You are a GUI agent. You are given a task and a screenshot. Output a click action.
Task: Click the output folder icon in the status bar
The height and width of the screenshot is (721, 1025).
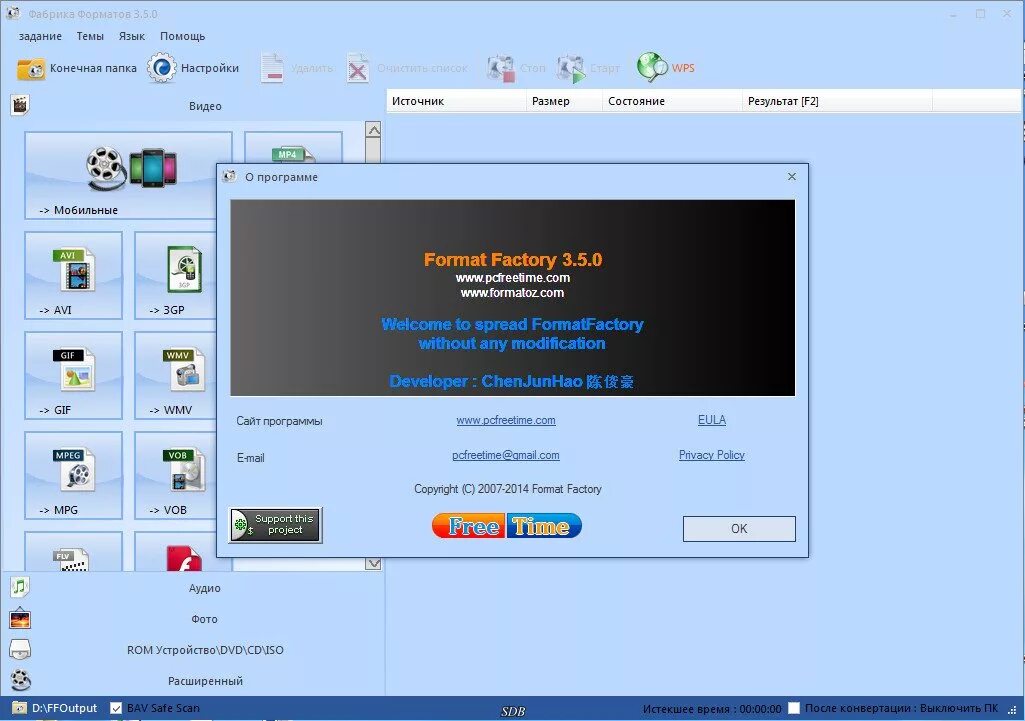(19, 708)
